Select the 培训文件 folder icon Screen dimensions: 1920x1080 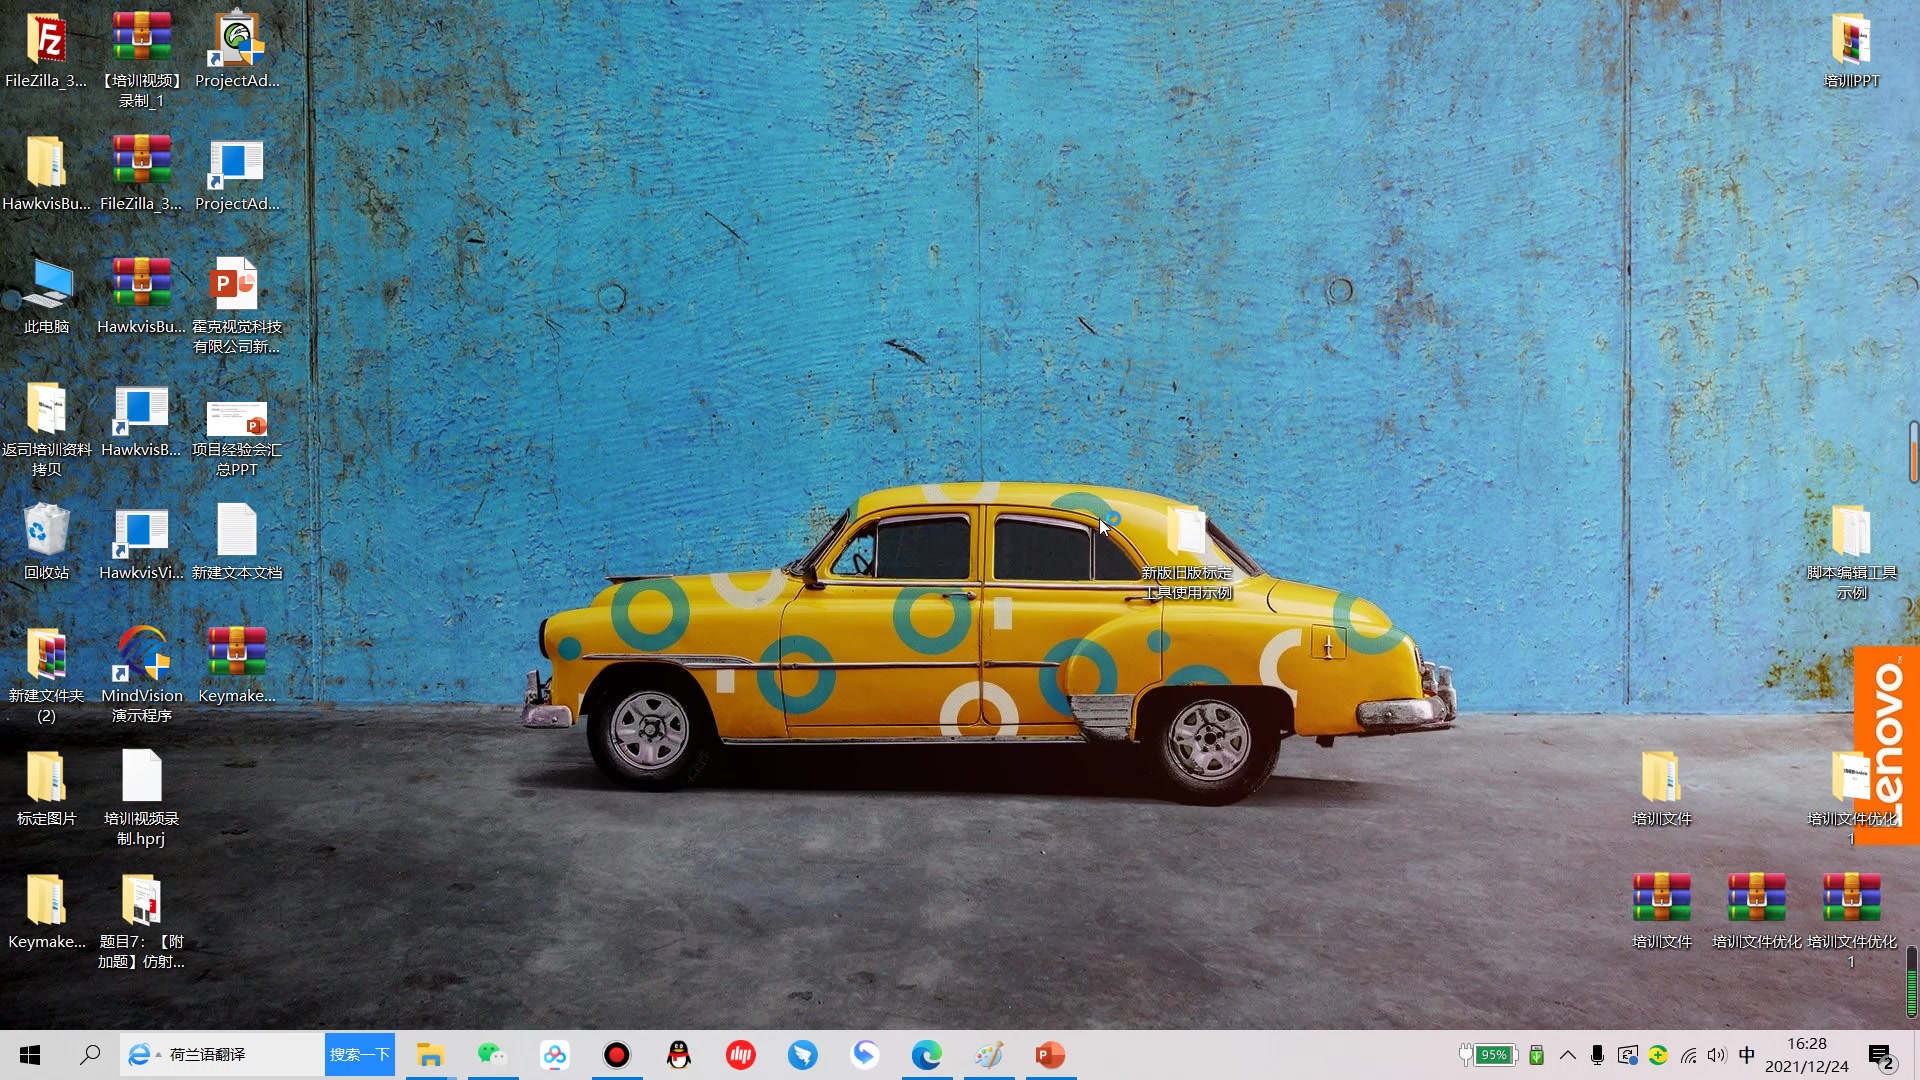(x=1661, y=778)
